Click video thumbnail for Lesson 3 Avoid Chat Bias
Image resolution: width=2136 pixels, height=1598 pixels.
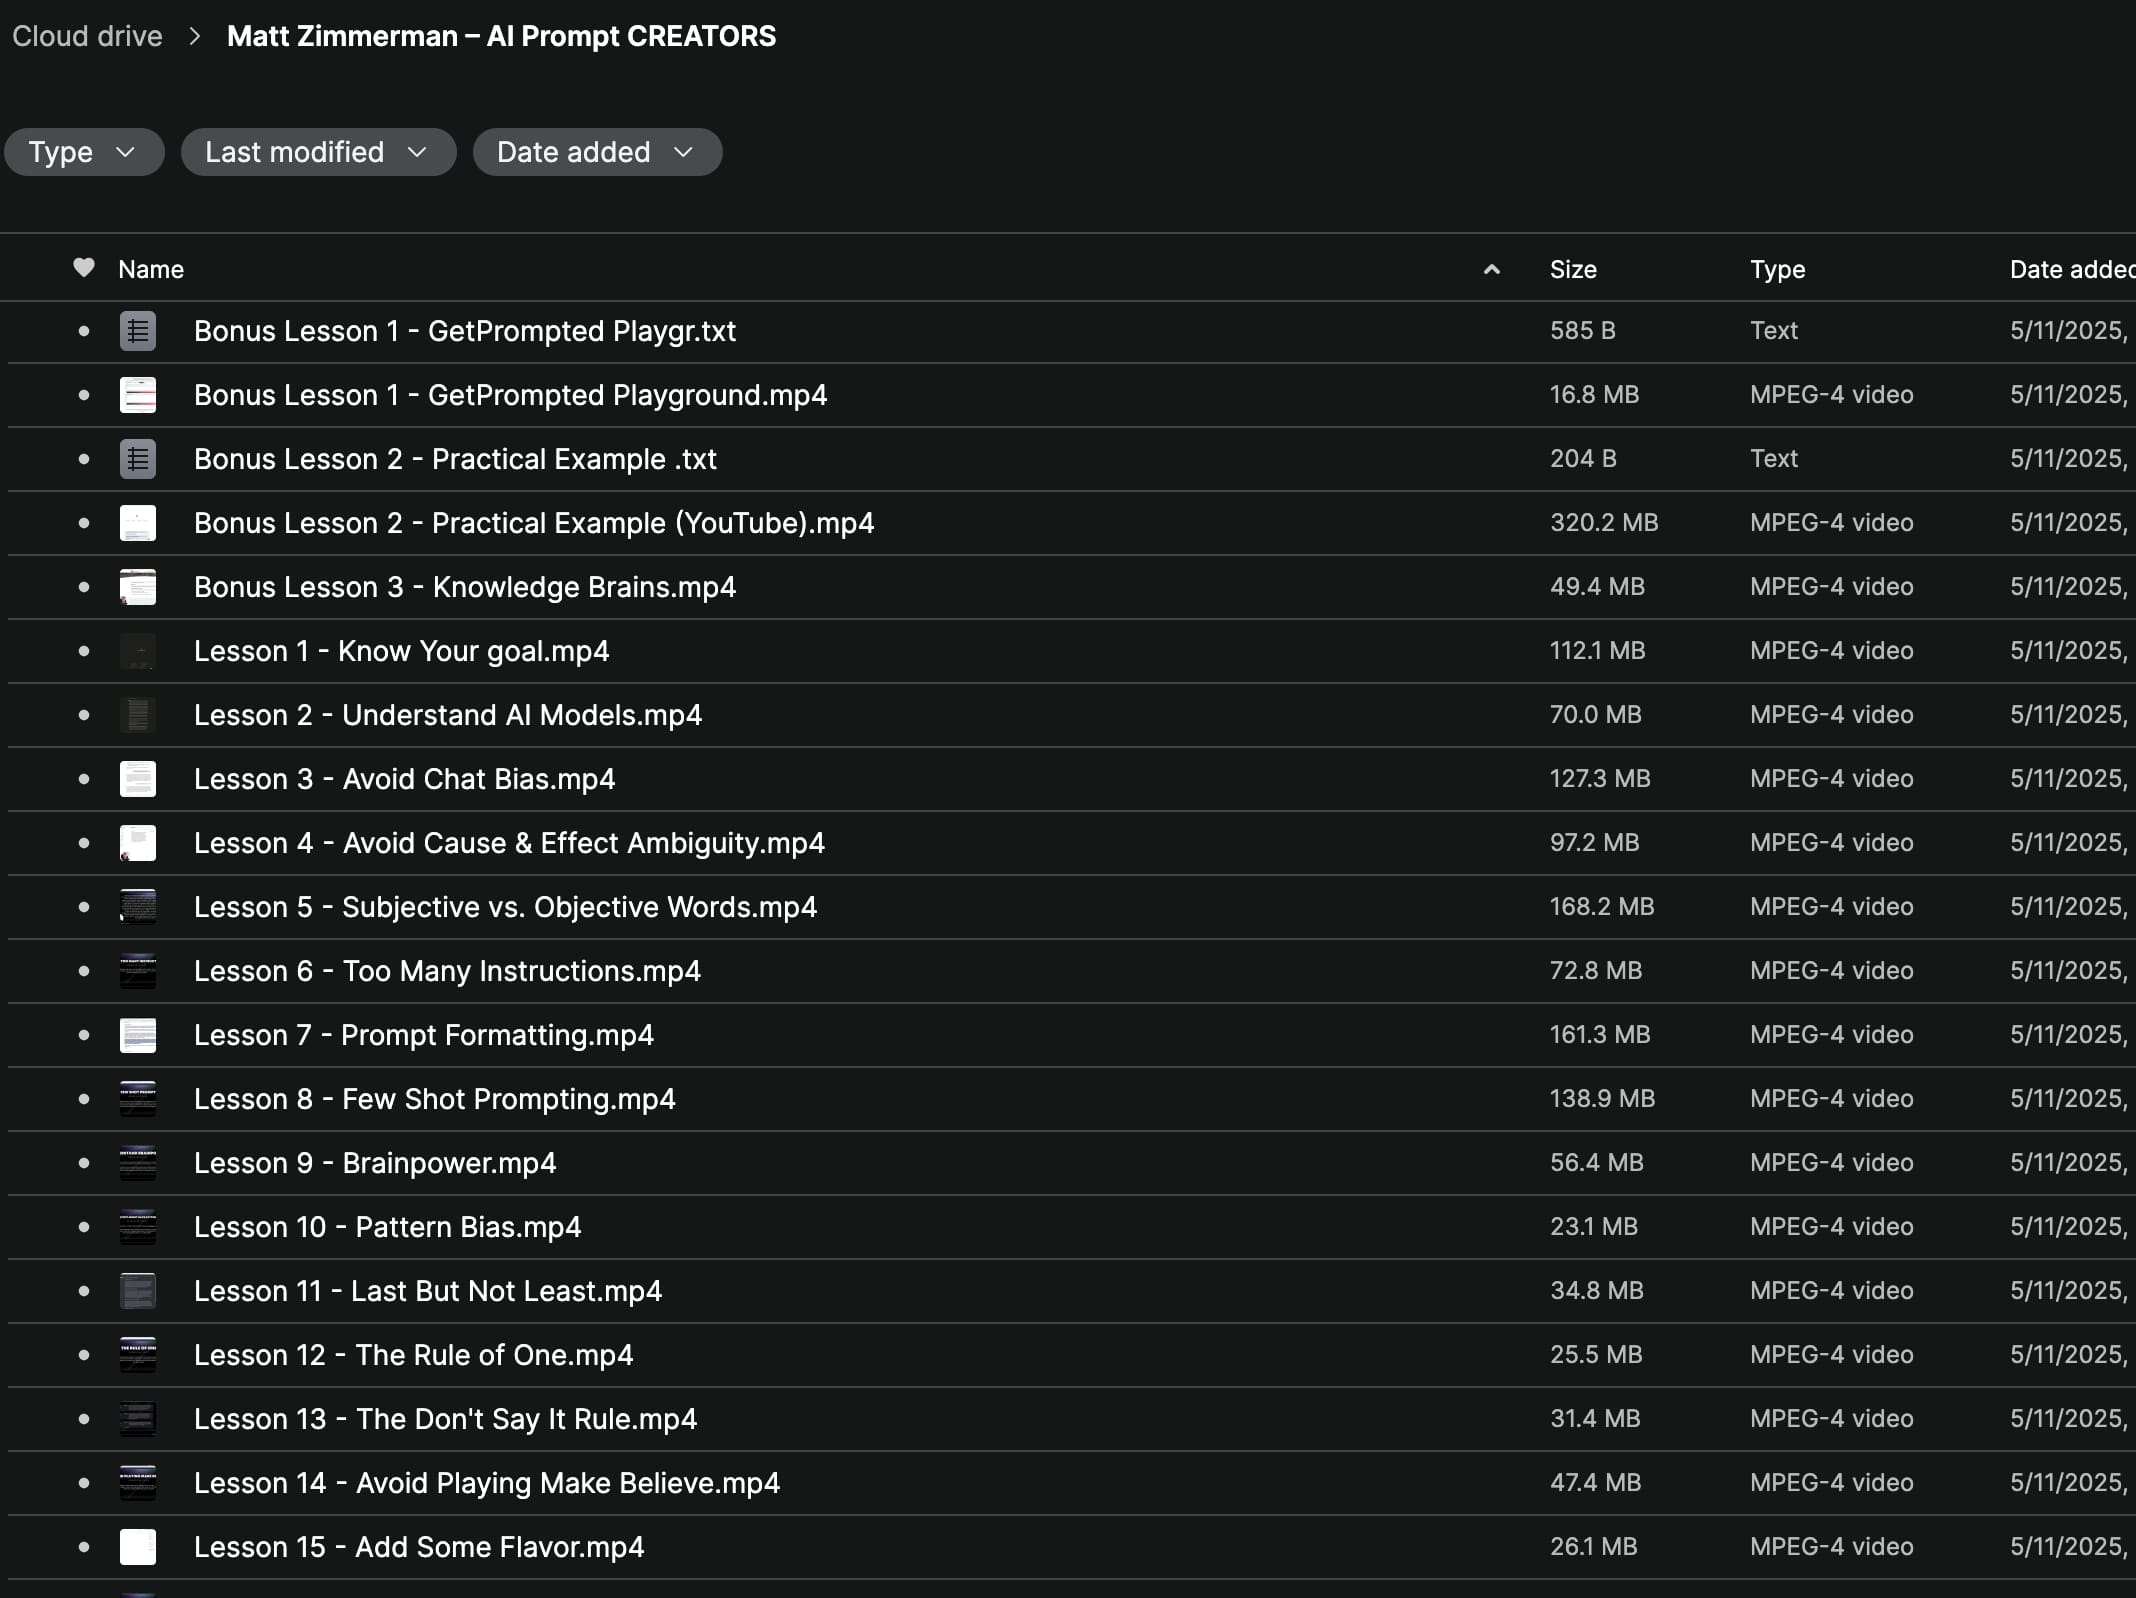coord(138,779)
